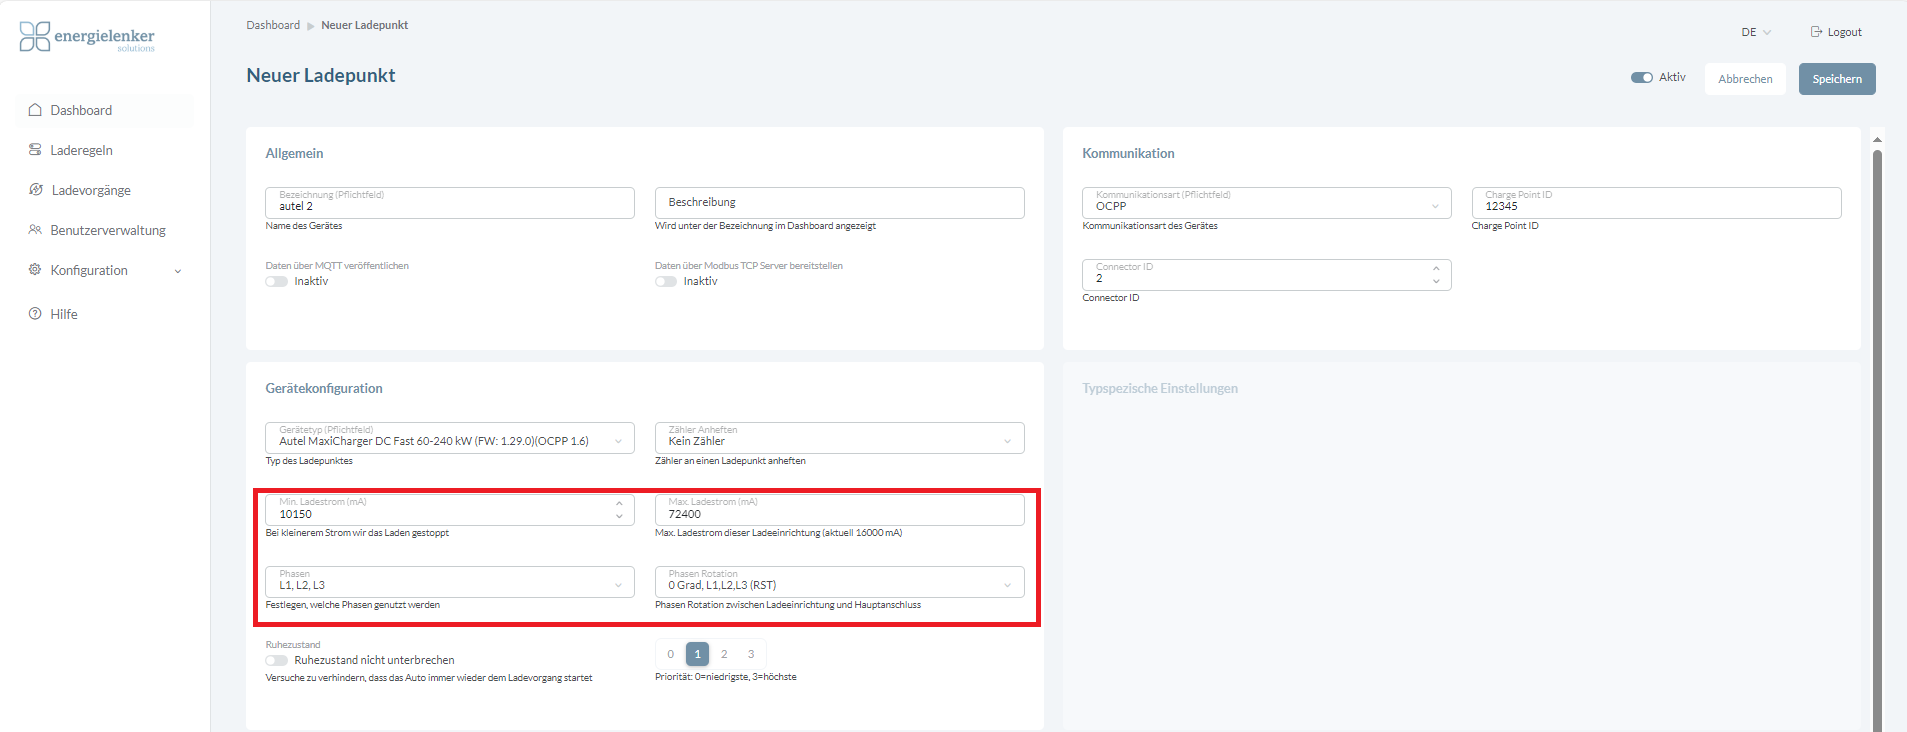This screenshot has width=1907, height=732.
Task: Click the Dashboard home icon in sidebar
Action: (35, 110)
